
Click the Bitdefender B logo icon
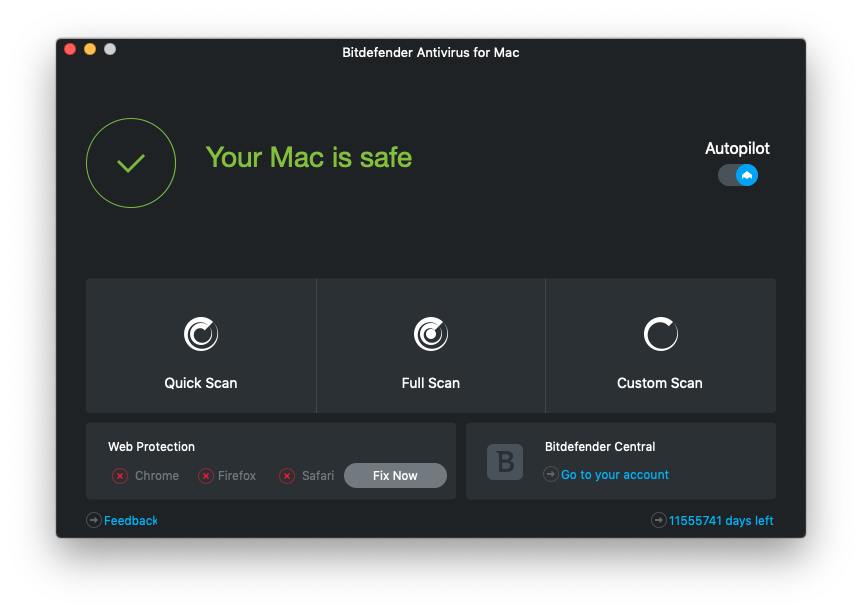click(x=505, y=462)
